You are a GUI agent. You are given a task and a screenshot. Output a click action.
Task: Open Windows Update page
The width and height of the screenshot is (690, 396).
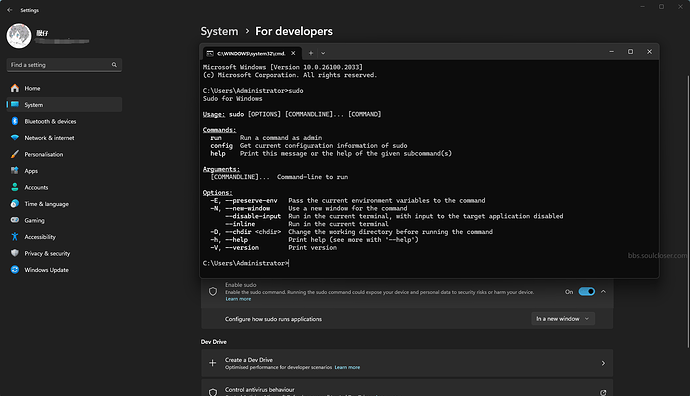tap(64, 270)
